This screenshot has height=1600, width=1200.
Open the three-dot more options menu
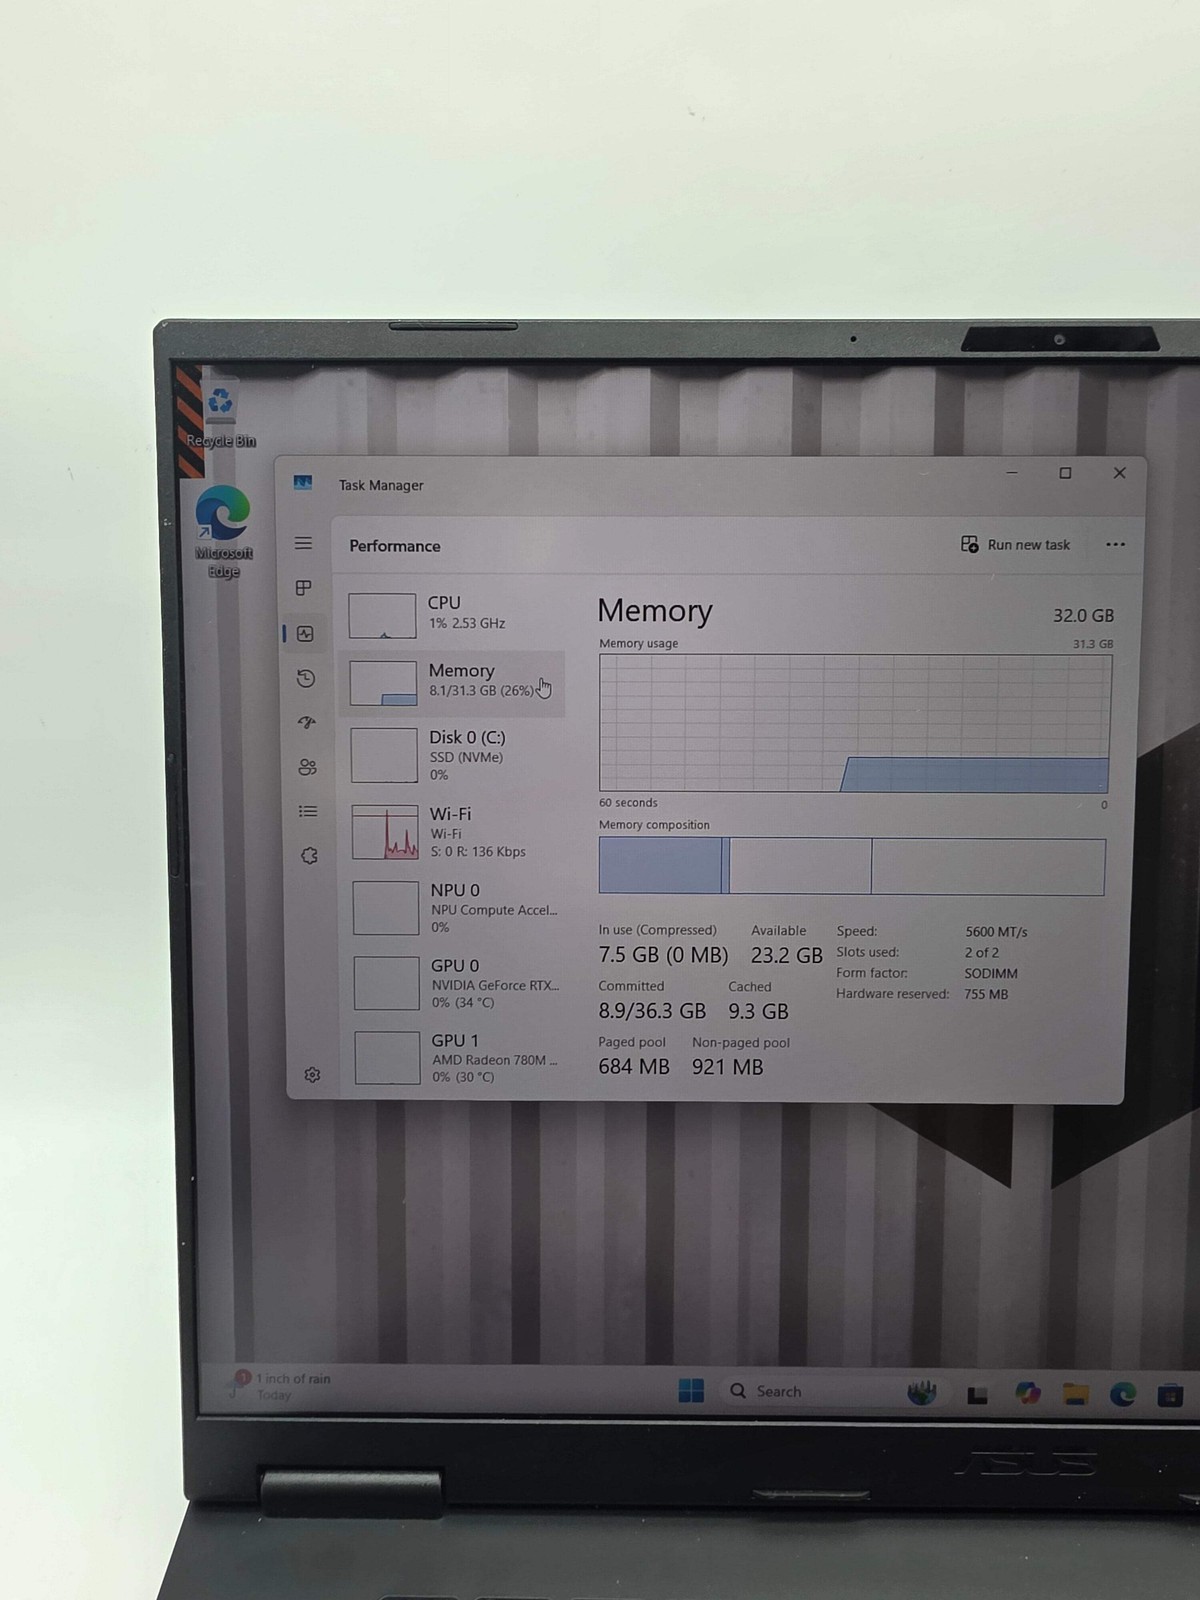pyautogui.click(x=1115, y=545)
